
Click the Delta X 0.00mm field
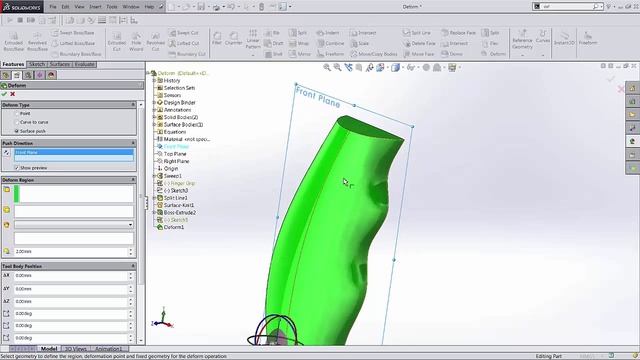(x=71, y=276)
